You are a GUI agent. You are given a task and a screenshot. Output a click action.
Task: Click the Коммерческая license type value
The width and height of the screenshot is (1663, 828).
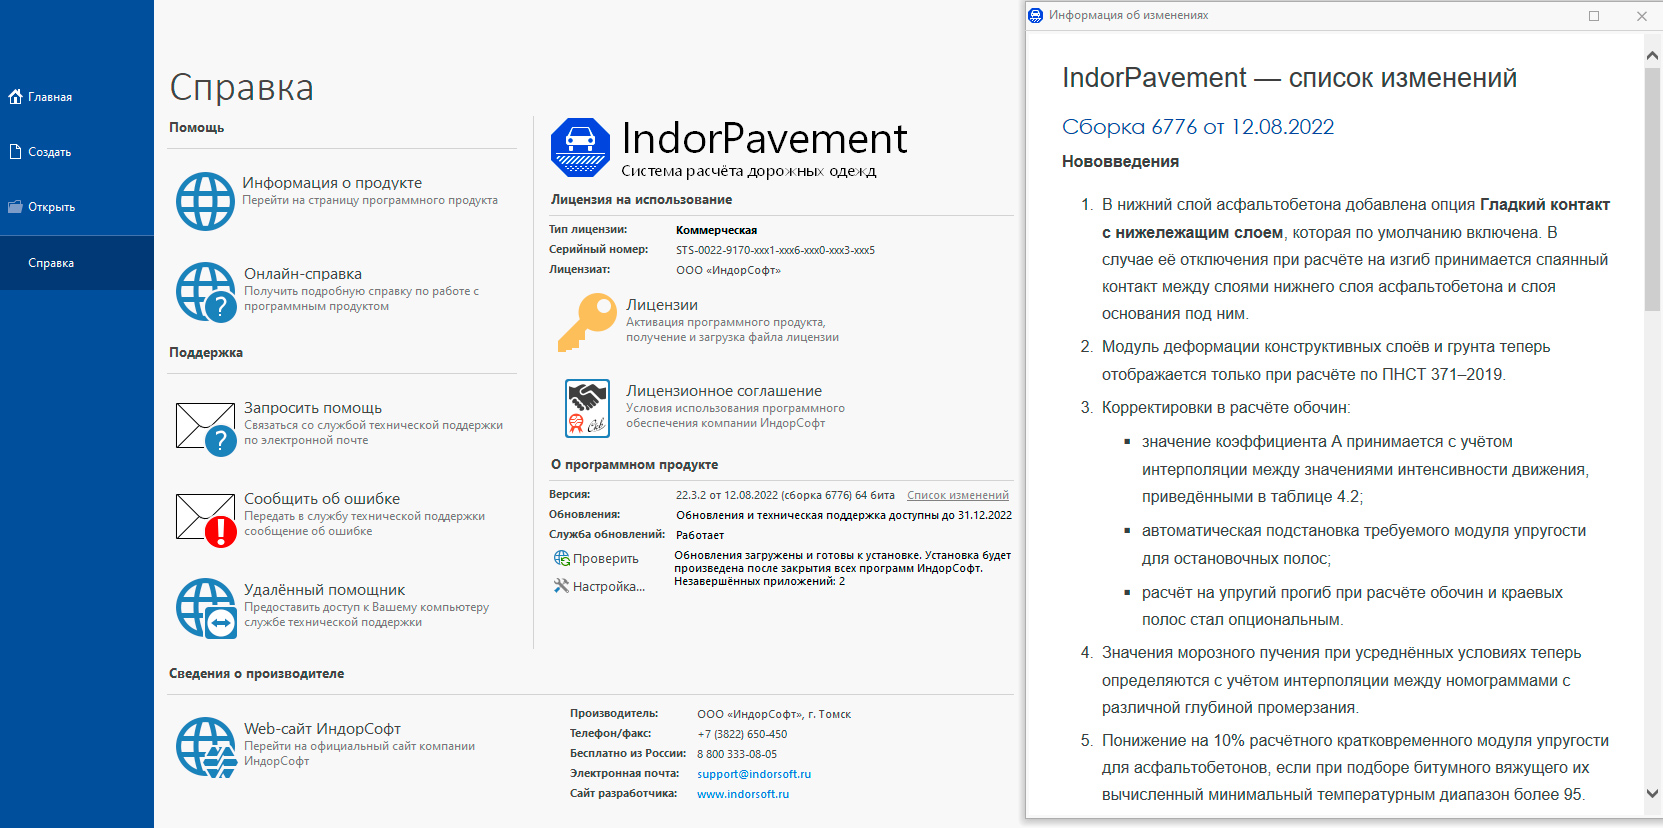tap(716, 230)
